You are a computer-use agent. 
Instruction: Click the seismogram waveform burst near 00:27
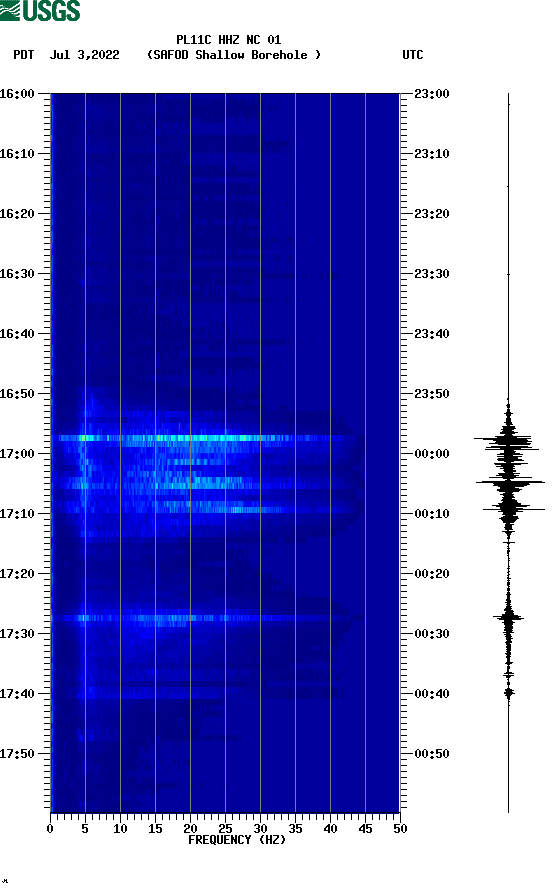pyautogui.click(x=508, y=617)
